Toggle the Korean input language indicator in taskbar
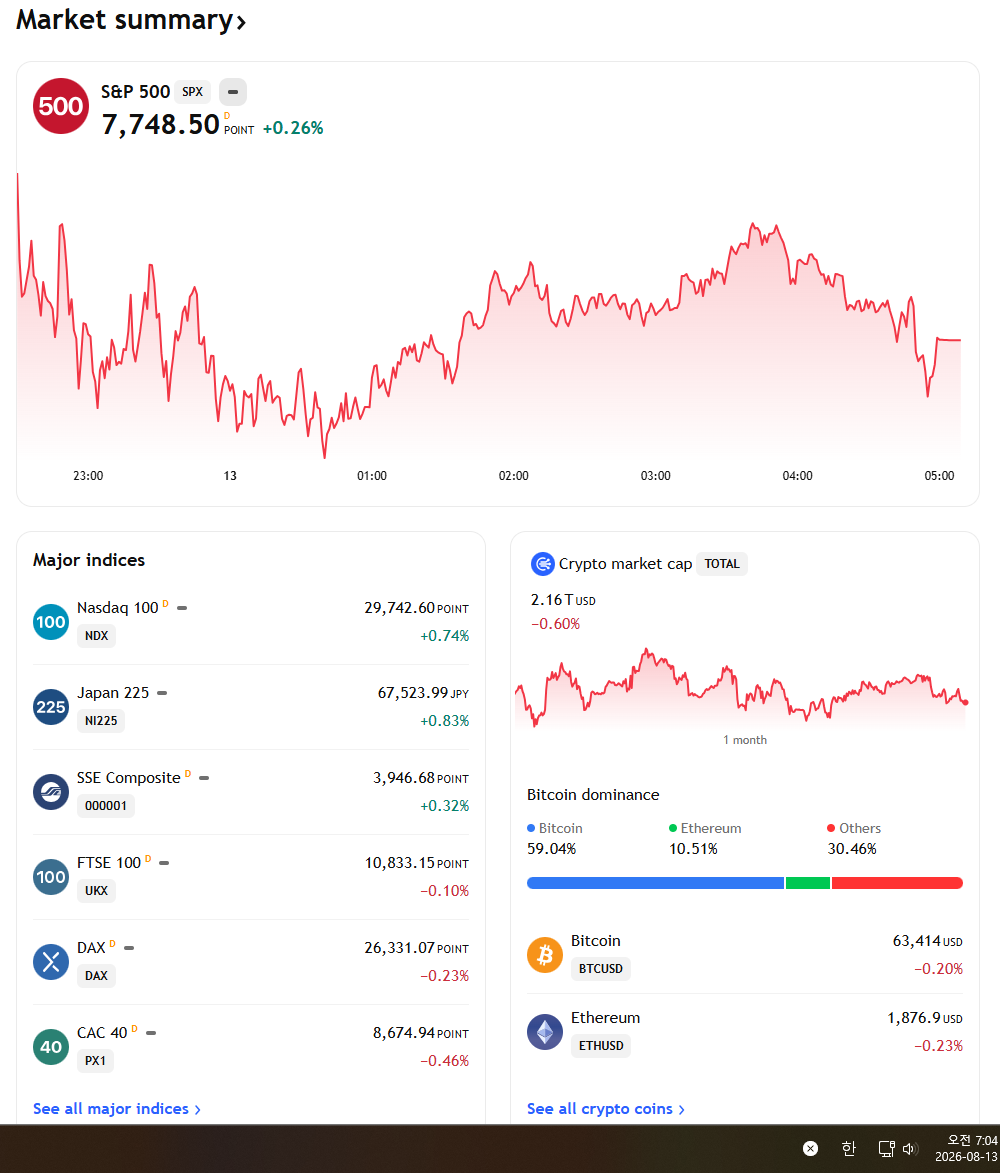1000x1173 pixels. [x=848, y=1148]
